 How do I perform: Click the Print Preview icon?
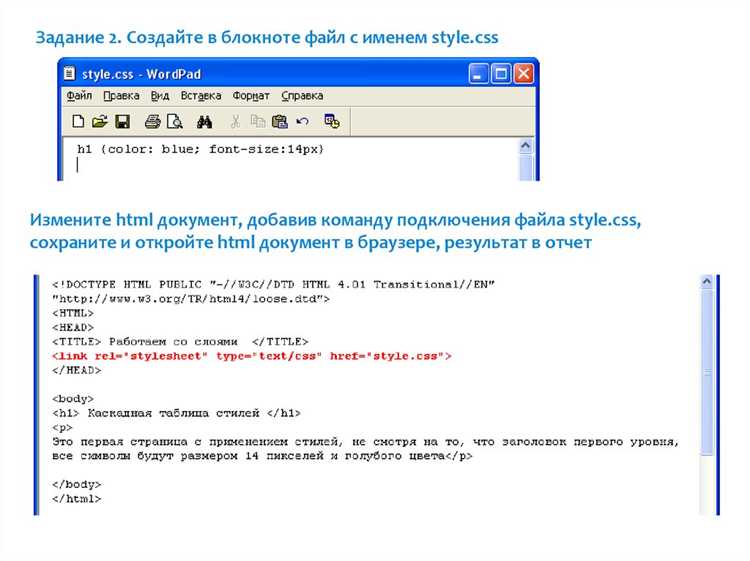[x=175, y=121]
